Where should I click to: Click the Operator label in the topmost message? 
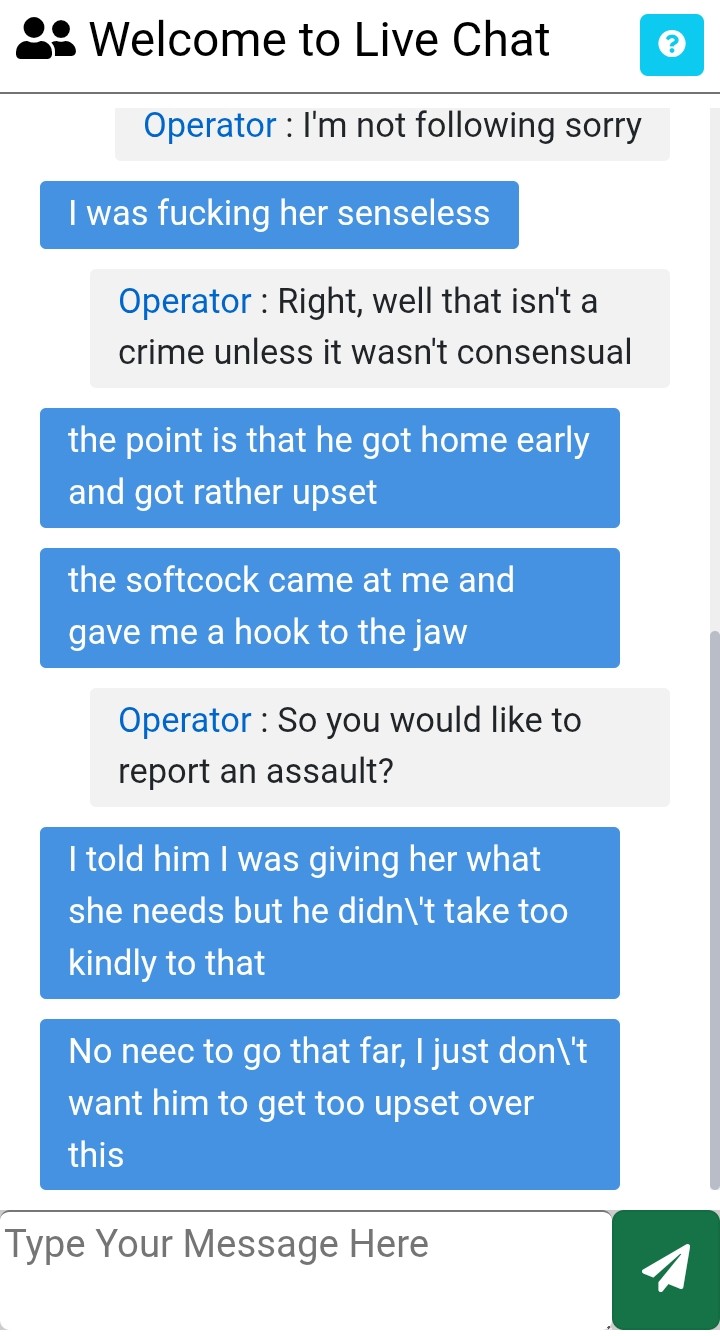coord(210,126)
